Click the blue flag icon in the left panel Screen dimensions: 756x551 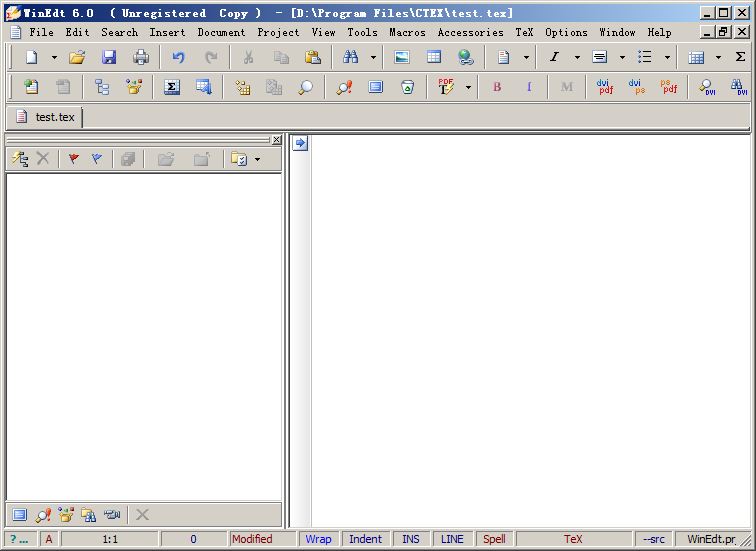(97, 159)
